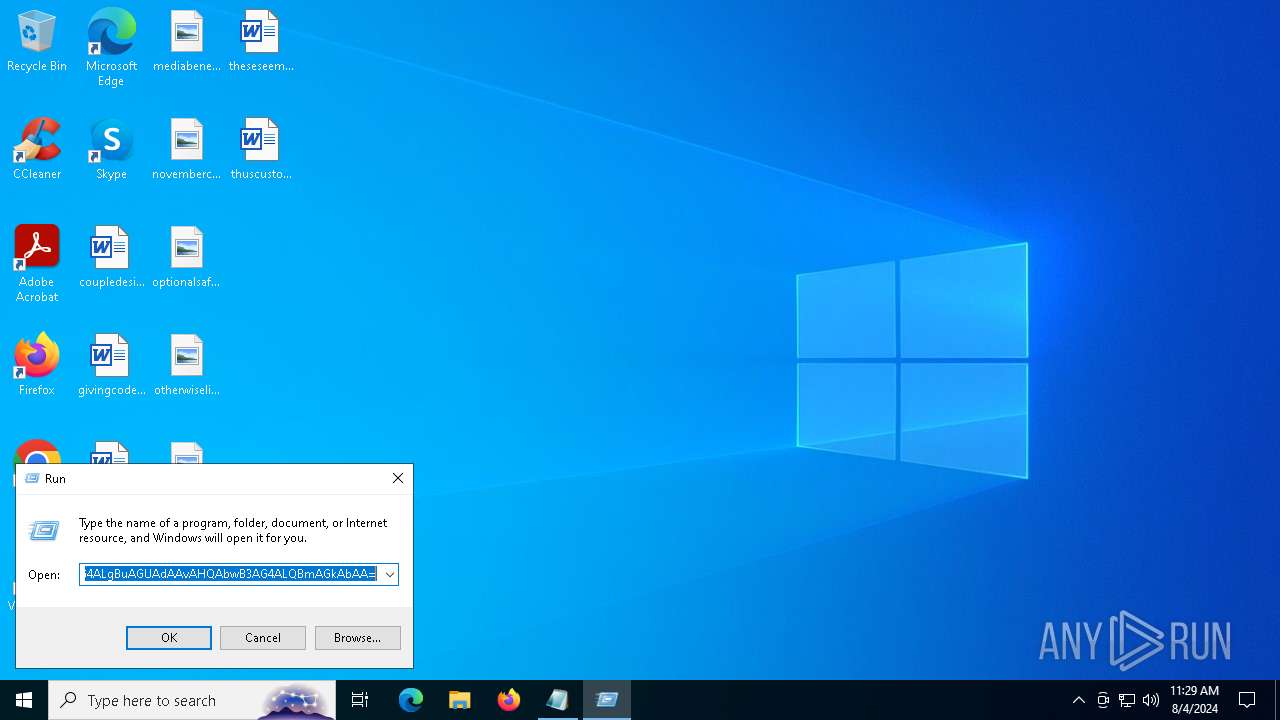Open the Recycle Bin desktop icon
The image size is (1280, 720).
(37, 42)
